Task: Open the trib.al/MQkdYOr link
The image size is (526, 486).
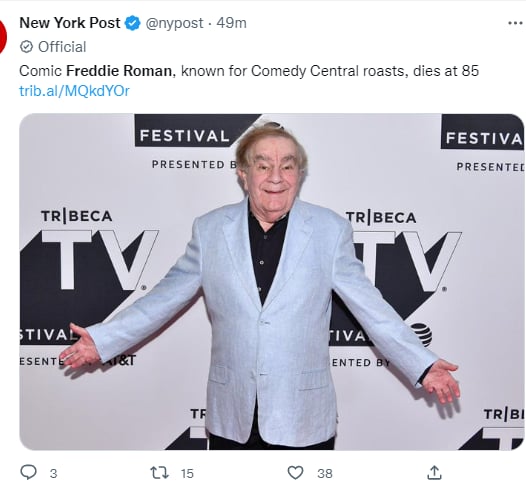Action: pos(74,91)
